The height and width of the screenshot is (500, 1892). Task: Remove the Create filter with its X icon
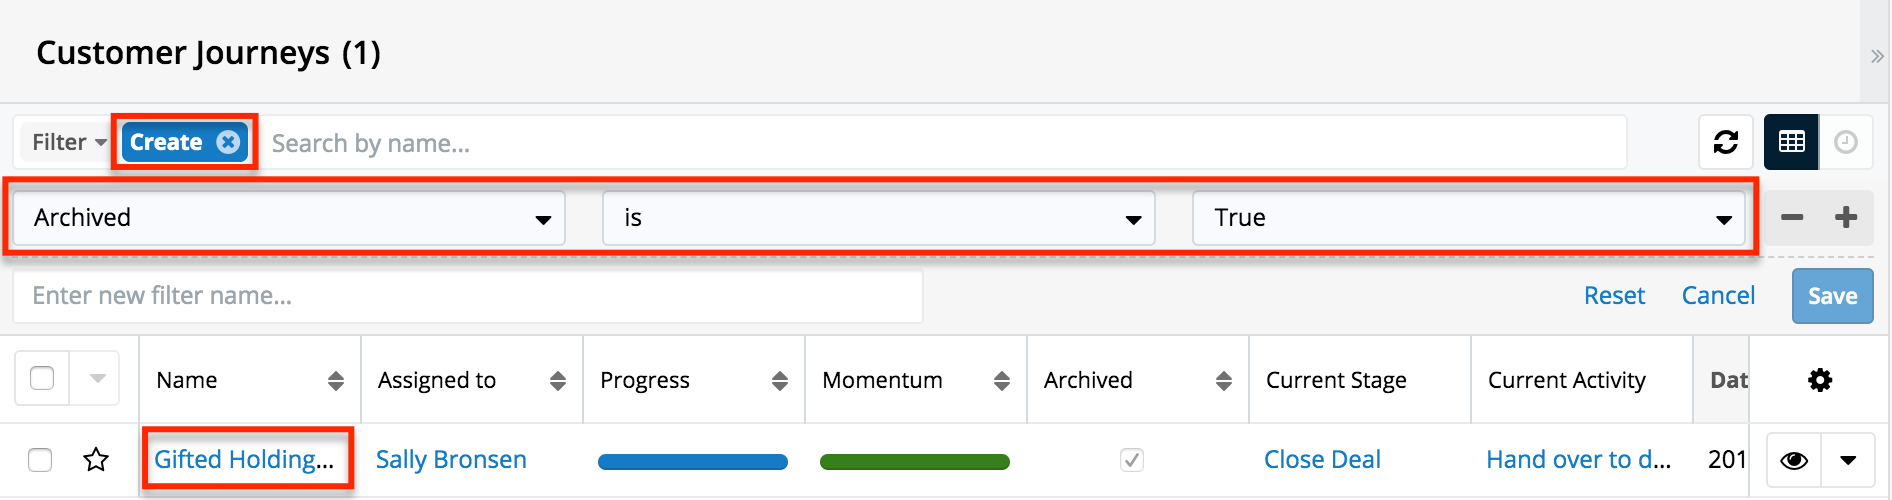[228, 142]
